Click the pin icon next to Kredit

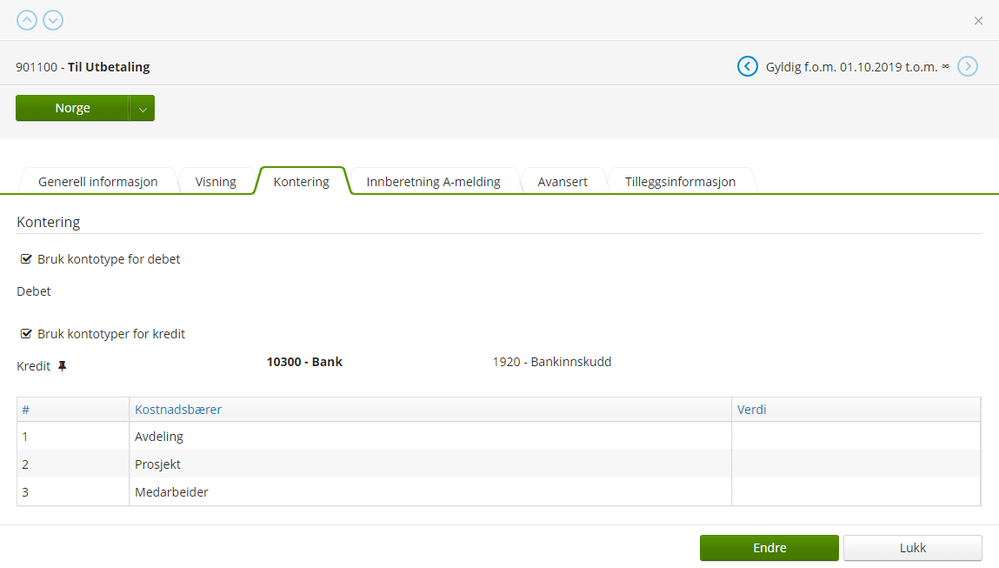click(x=62, y=366)
